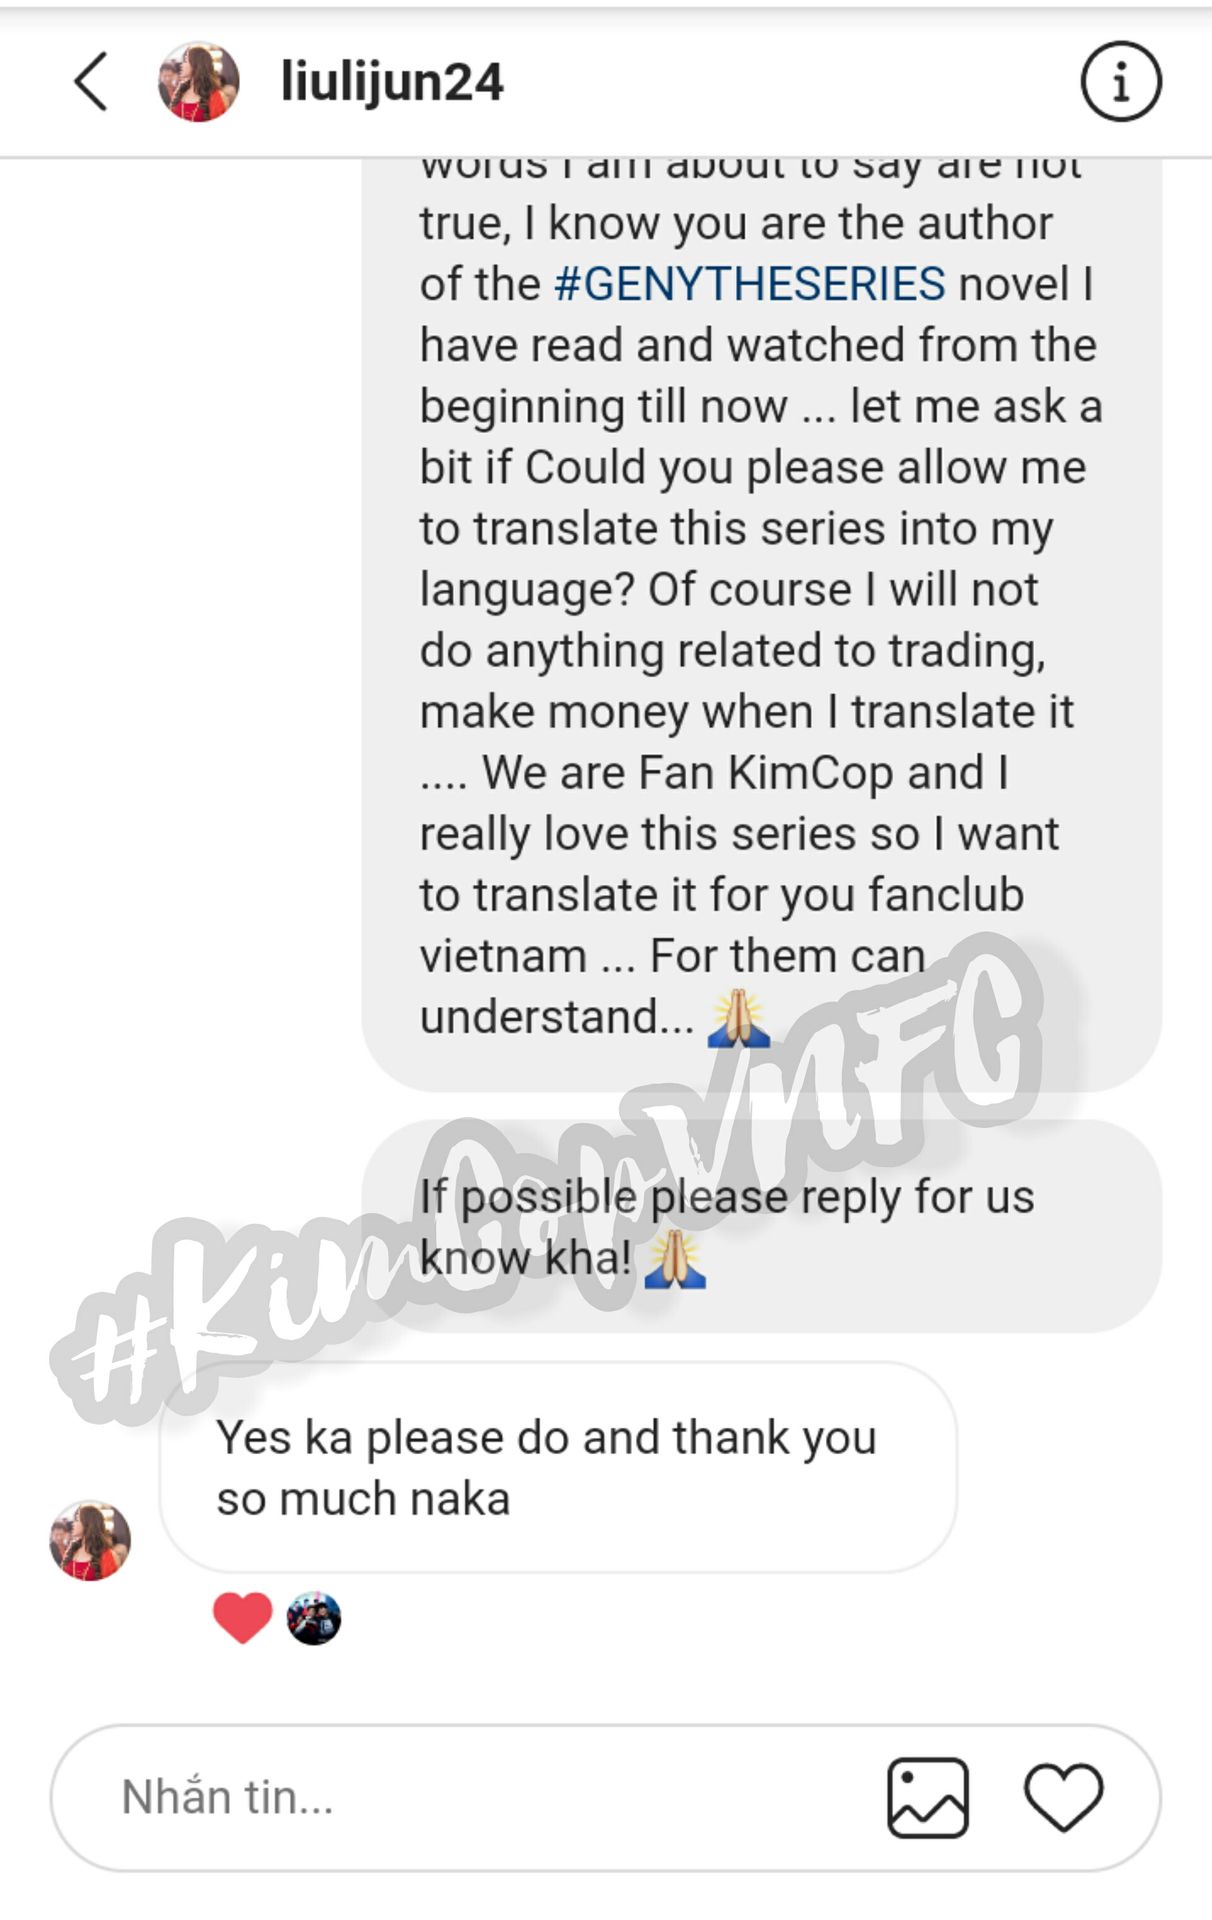Open the liulijun24 username in header
This screenshot has height=1920, width=1212.
[x=392, y=81]
